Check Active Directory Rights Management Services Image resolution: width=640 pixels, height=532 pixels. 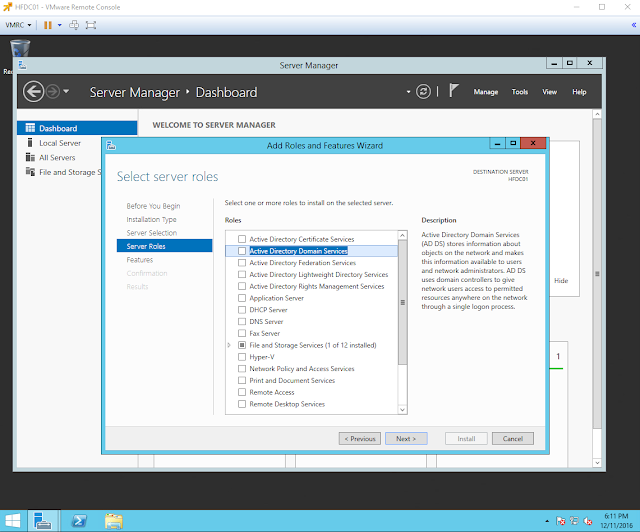coord(242,286)
